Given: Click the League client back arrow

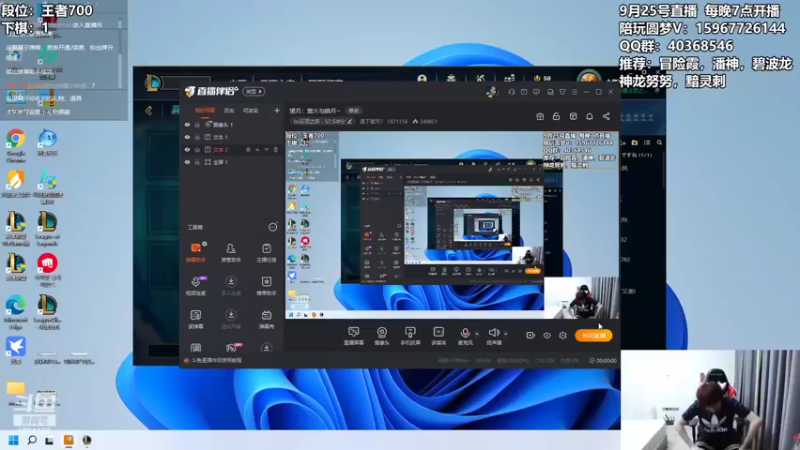Looking at the screenshot, I should point(148,110).
